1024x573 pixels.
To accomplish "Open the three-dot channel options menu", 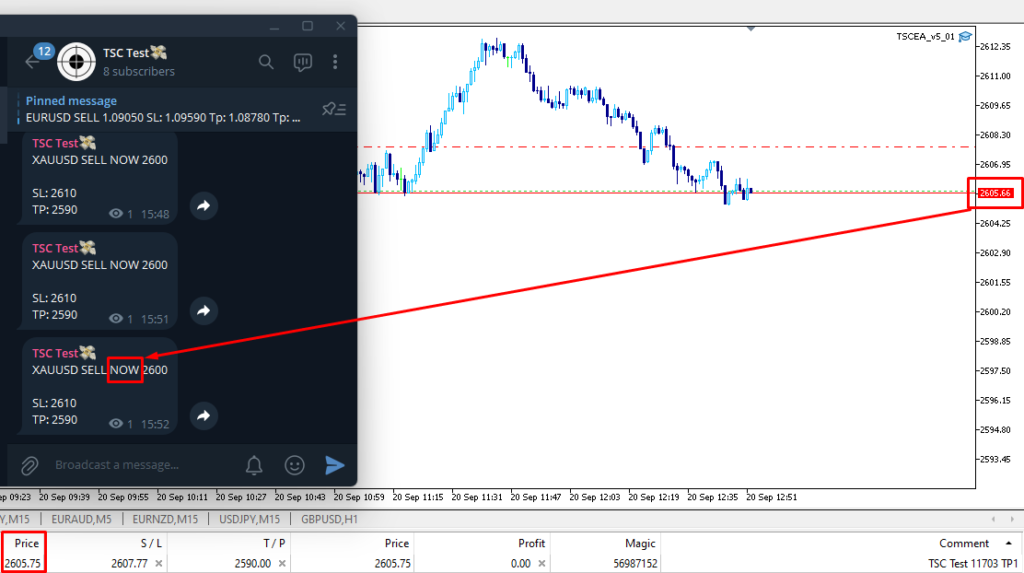I will click(338, 62).
